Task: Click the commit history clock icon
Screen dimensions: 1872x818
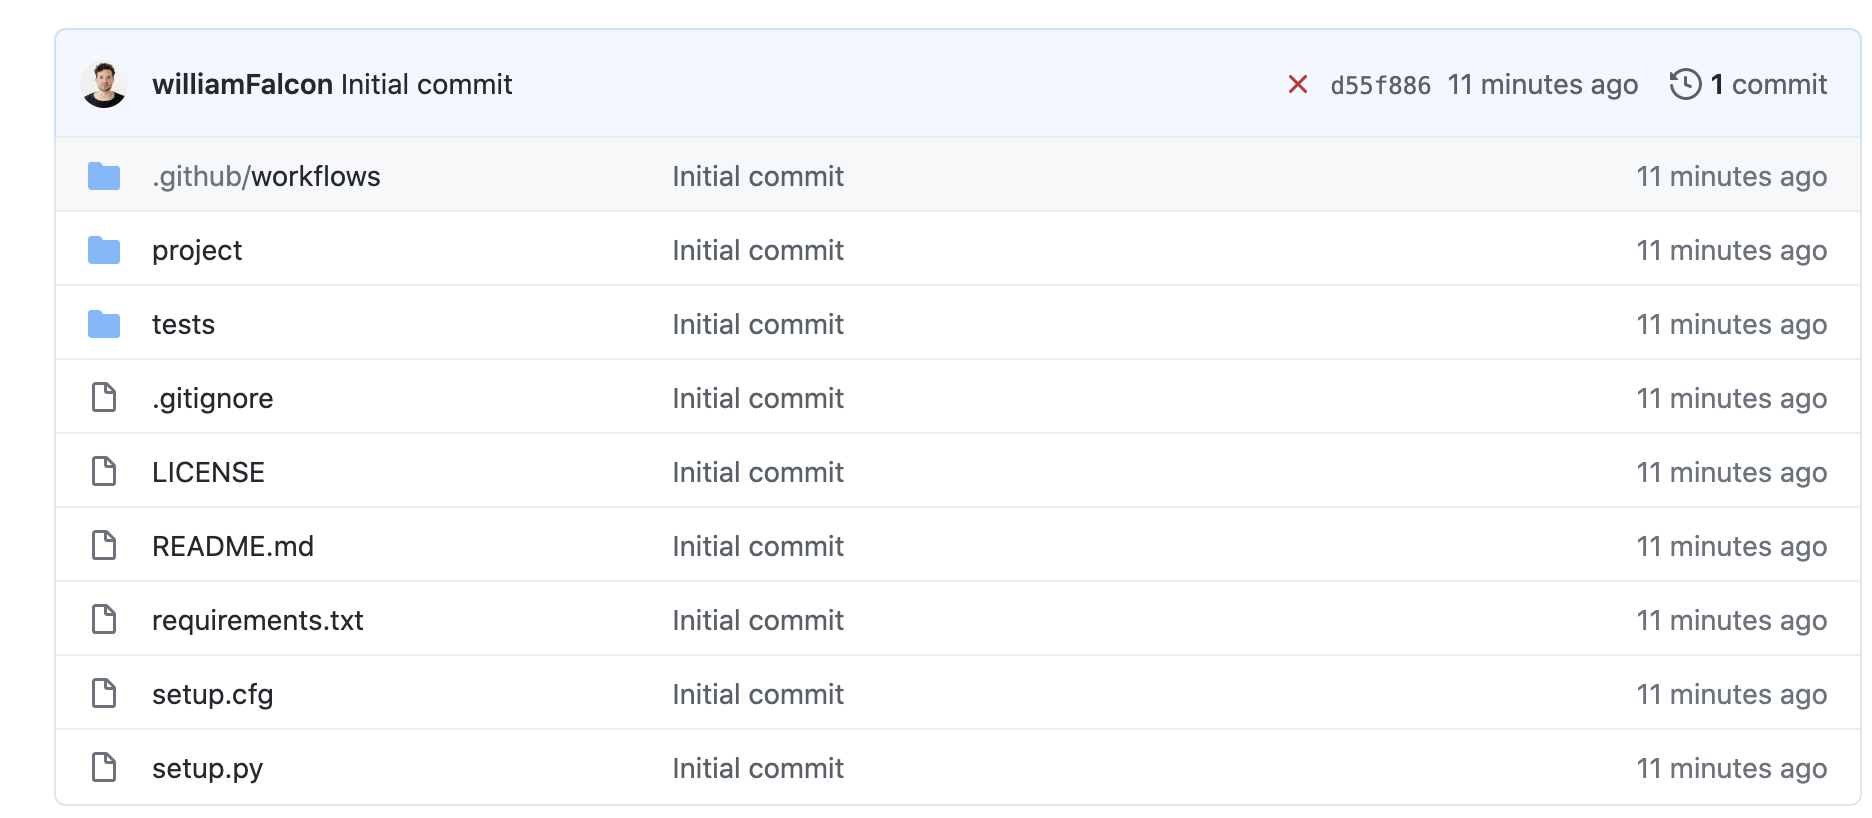Action: pyautogui.click(x=1685, y=84)
